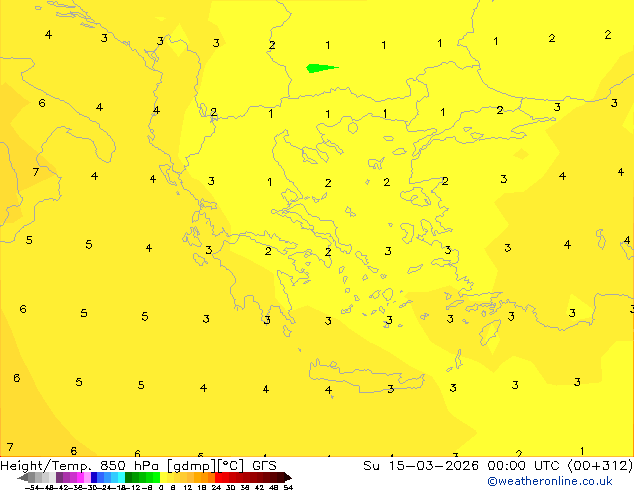Select the magenta legend swatch
The width and height of the screenshot is (634, 490).
click(80, 478)
